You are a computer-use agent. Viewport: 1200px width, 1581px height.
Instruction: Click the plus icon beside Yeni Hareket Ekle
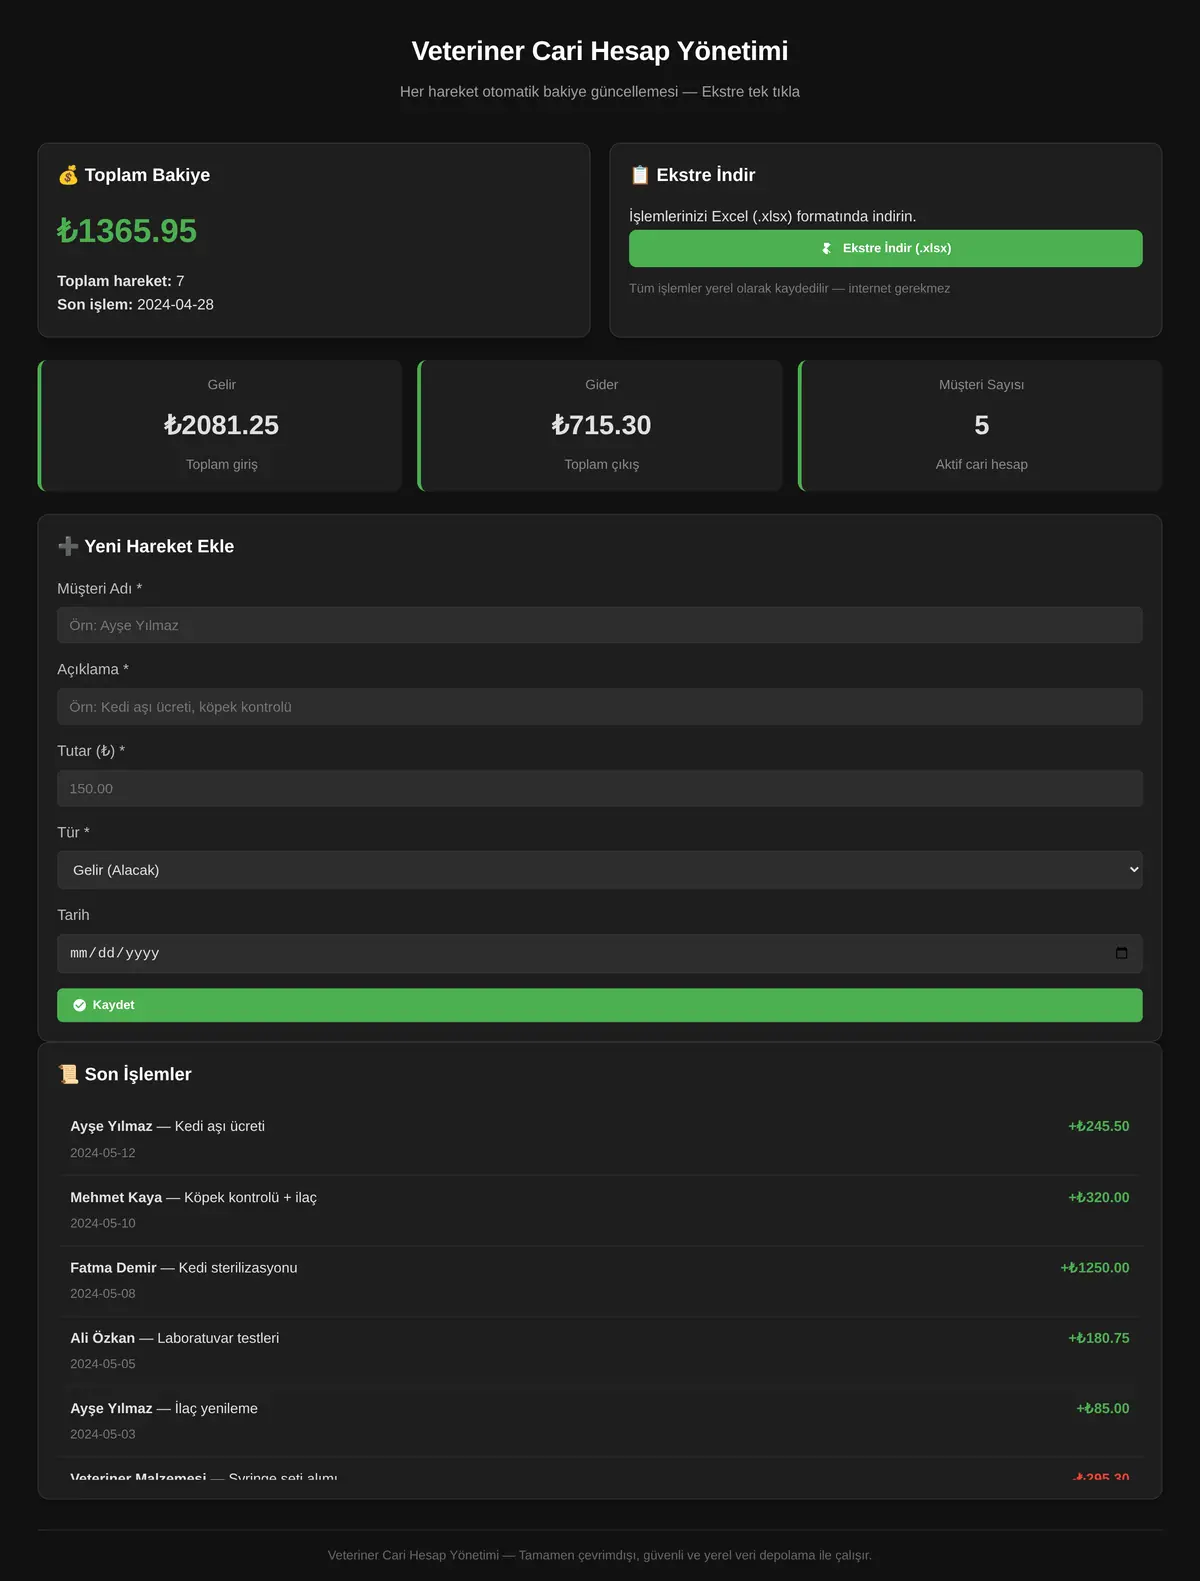tap(68, 546)
